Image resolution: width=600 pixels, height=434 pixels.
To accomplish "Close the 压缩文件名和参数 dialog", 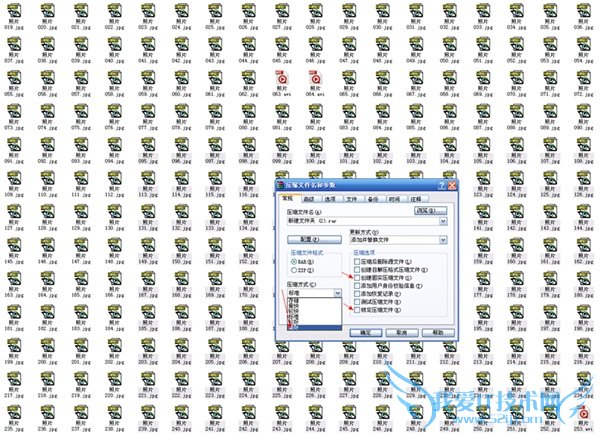I will pos(452,185).
